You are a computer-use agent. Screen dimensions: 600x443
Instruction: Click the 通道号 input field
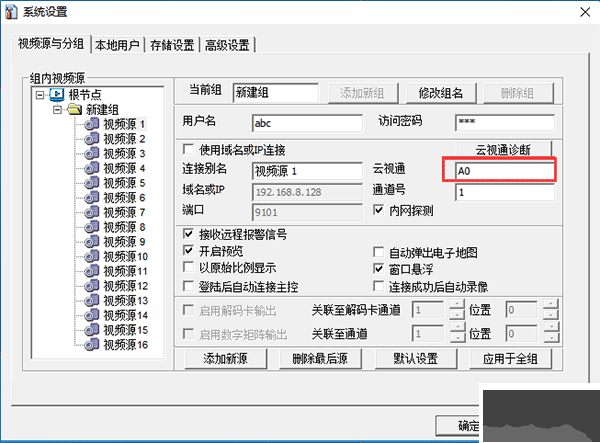(505, 192)
